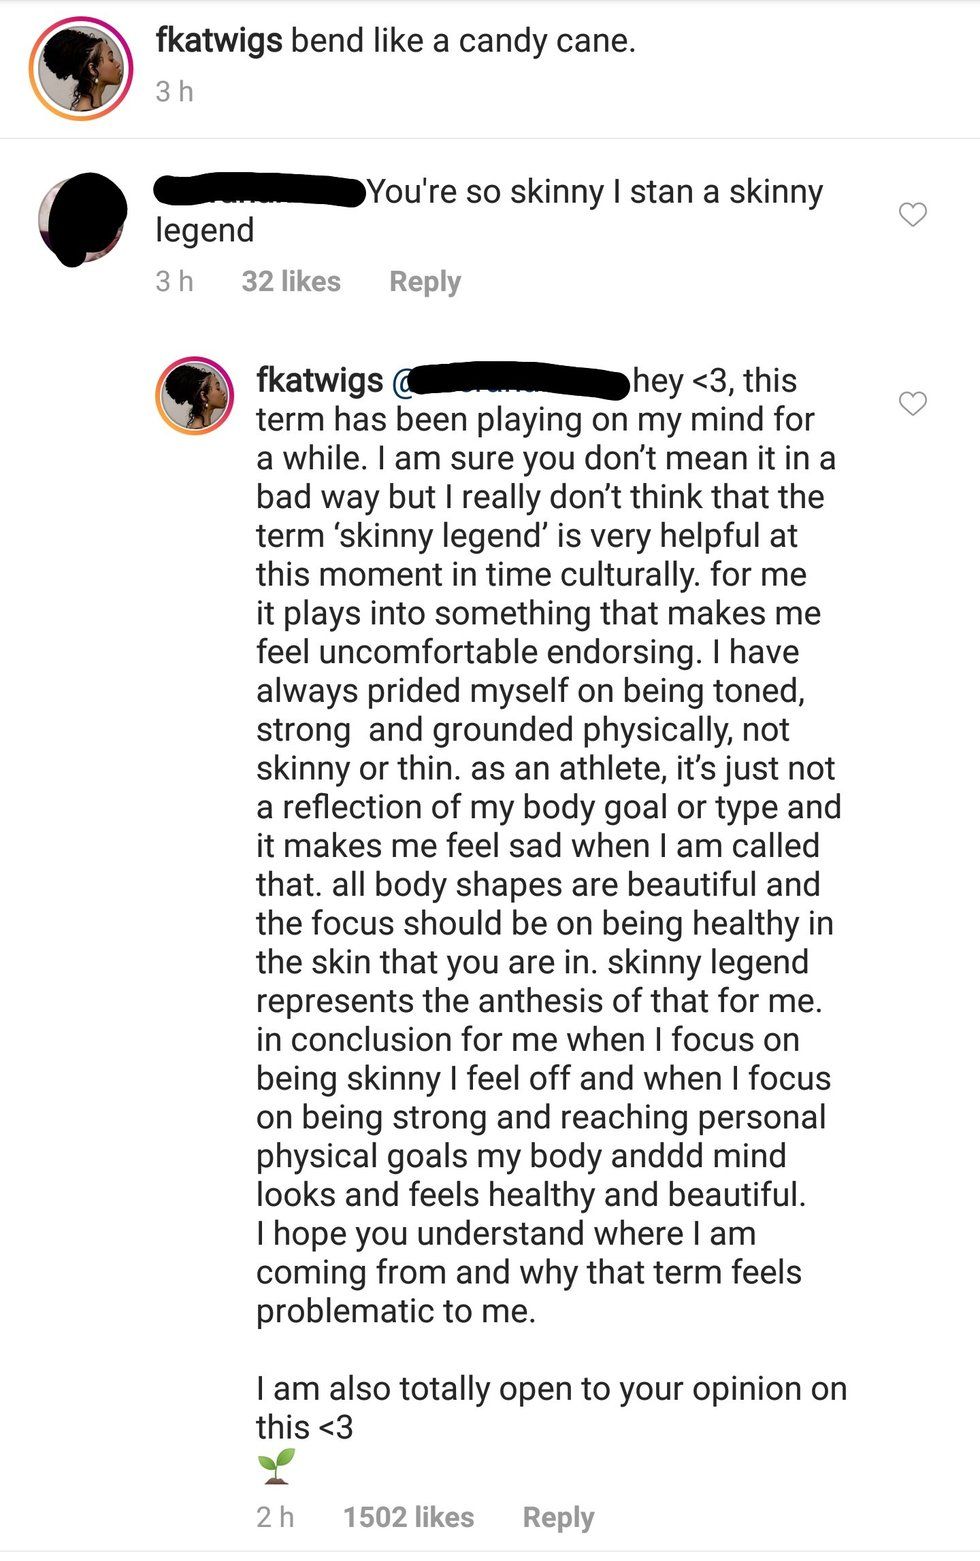Viewport: 980px width, 1561px height.
Task: Click the '3 h' timestamp beside 32 likes
Action: click(174, 281)
